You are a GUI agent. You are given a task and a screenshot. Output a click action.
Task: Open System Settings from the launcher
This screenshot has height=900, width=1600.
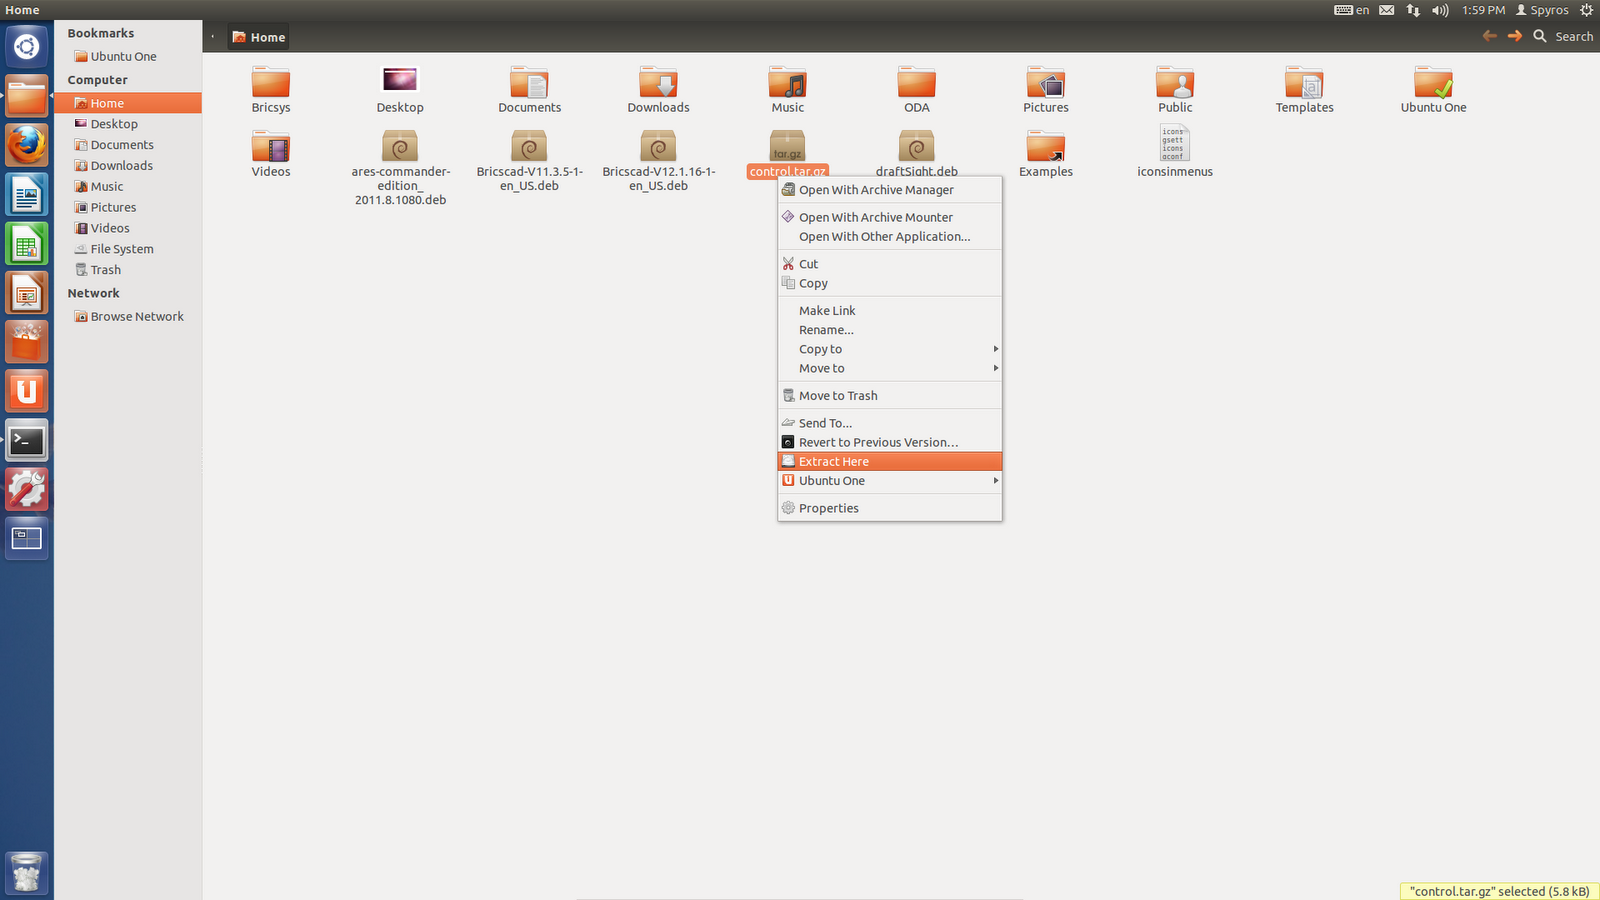[x=27, y=489]
